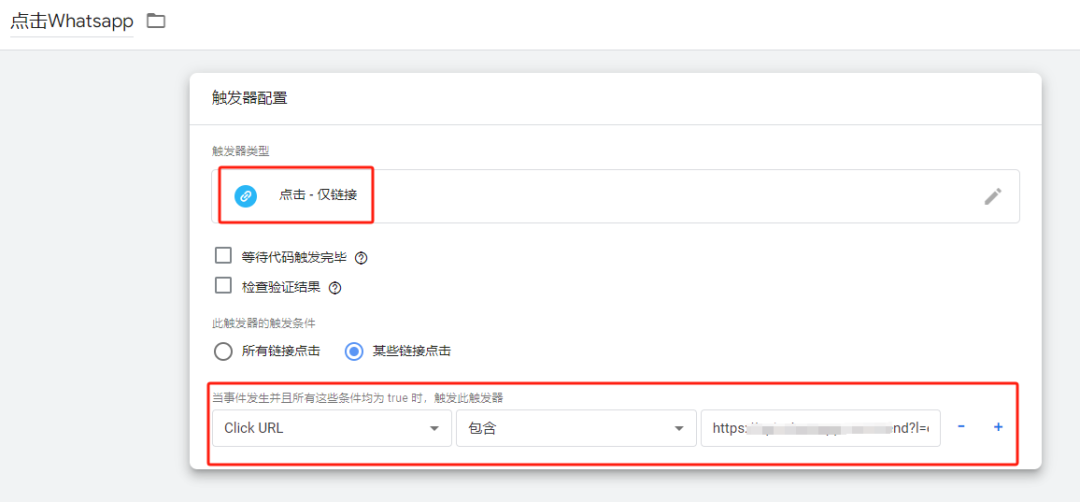1080x502 pixels.
Task: Click the 此触发器的触发条件 label
Action: point(264,322)
